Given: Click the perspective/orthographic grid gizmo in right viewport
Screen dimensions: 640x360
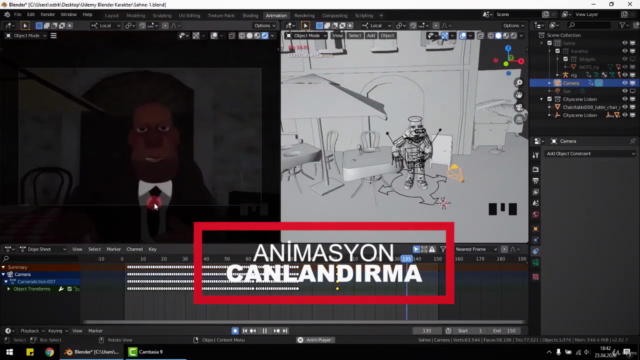Looking at the screenshot, I should [x=519, y=120].
